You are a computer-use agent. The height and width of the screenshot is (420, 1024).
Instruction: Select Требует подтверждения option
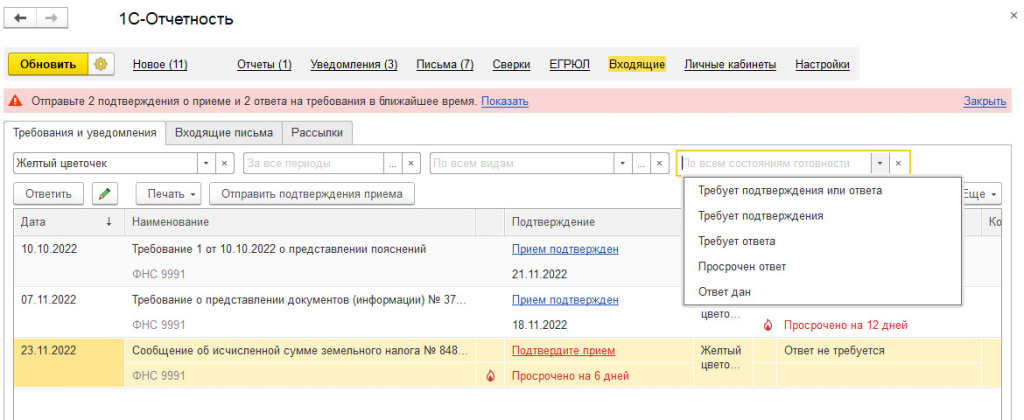coord(822,216)
